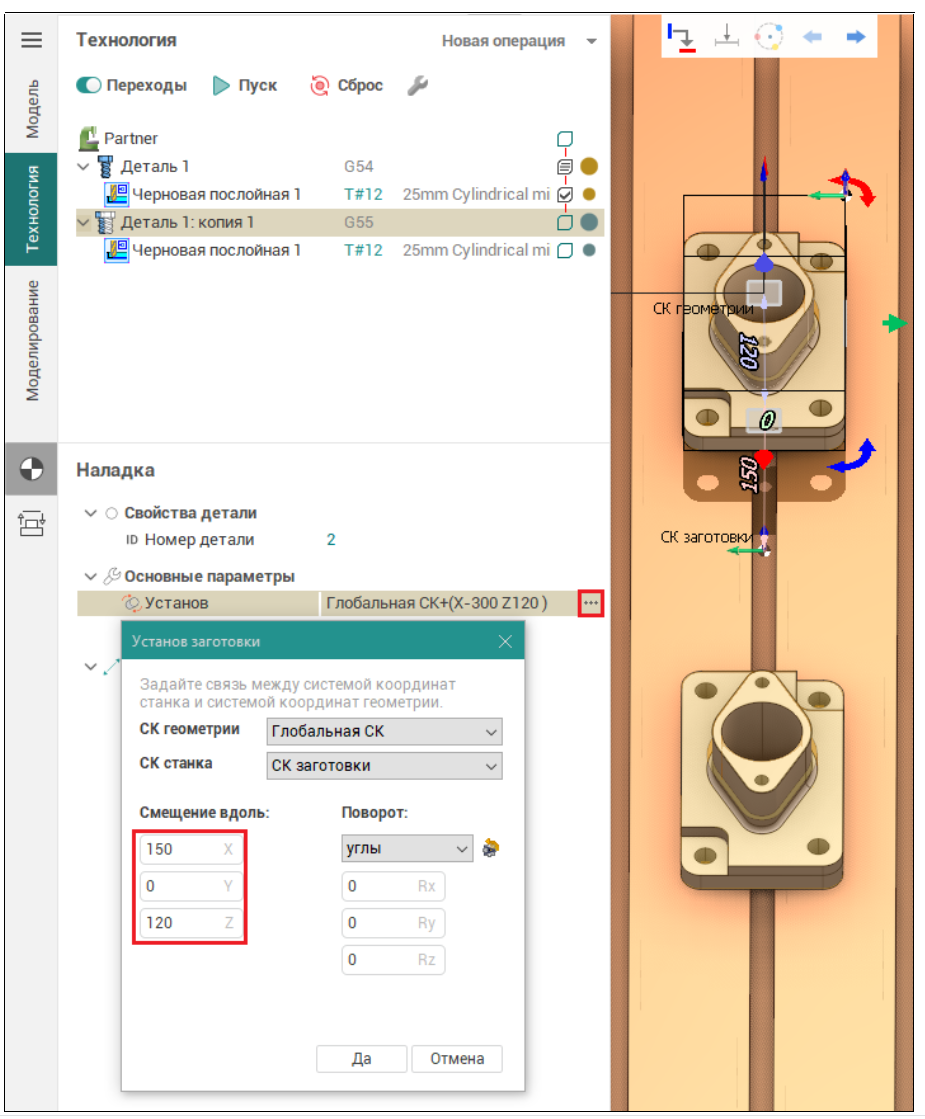Viewport: 925px width, 1119px height.
Task: Expand the Новая операция dropdown
Action: click(519, 41)
